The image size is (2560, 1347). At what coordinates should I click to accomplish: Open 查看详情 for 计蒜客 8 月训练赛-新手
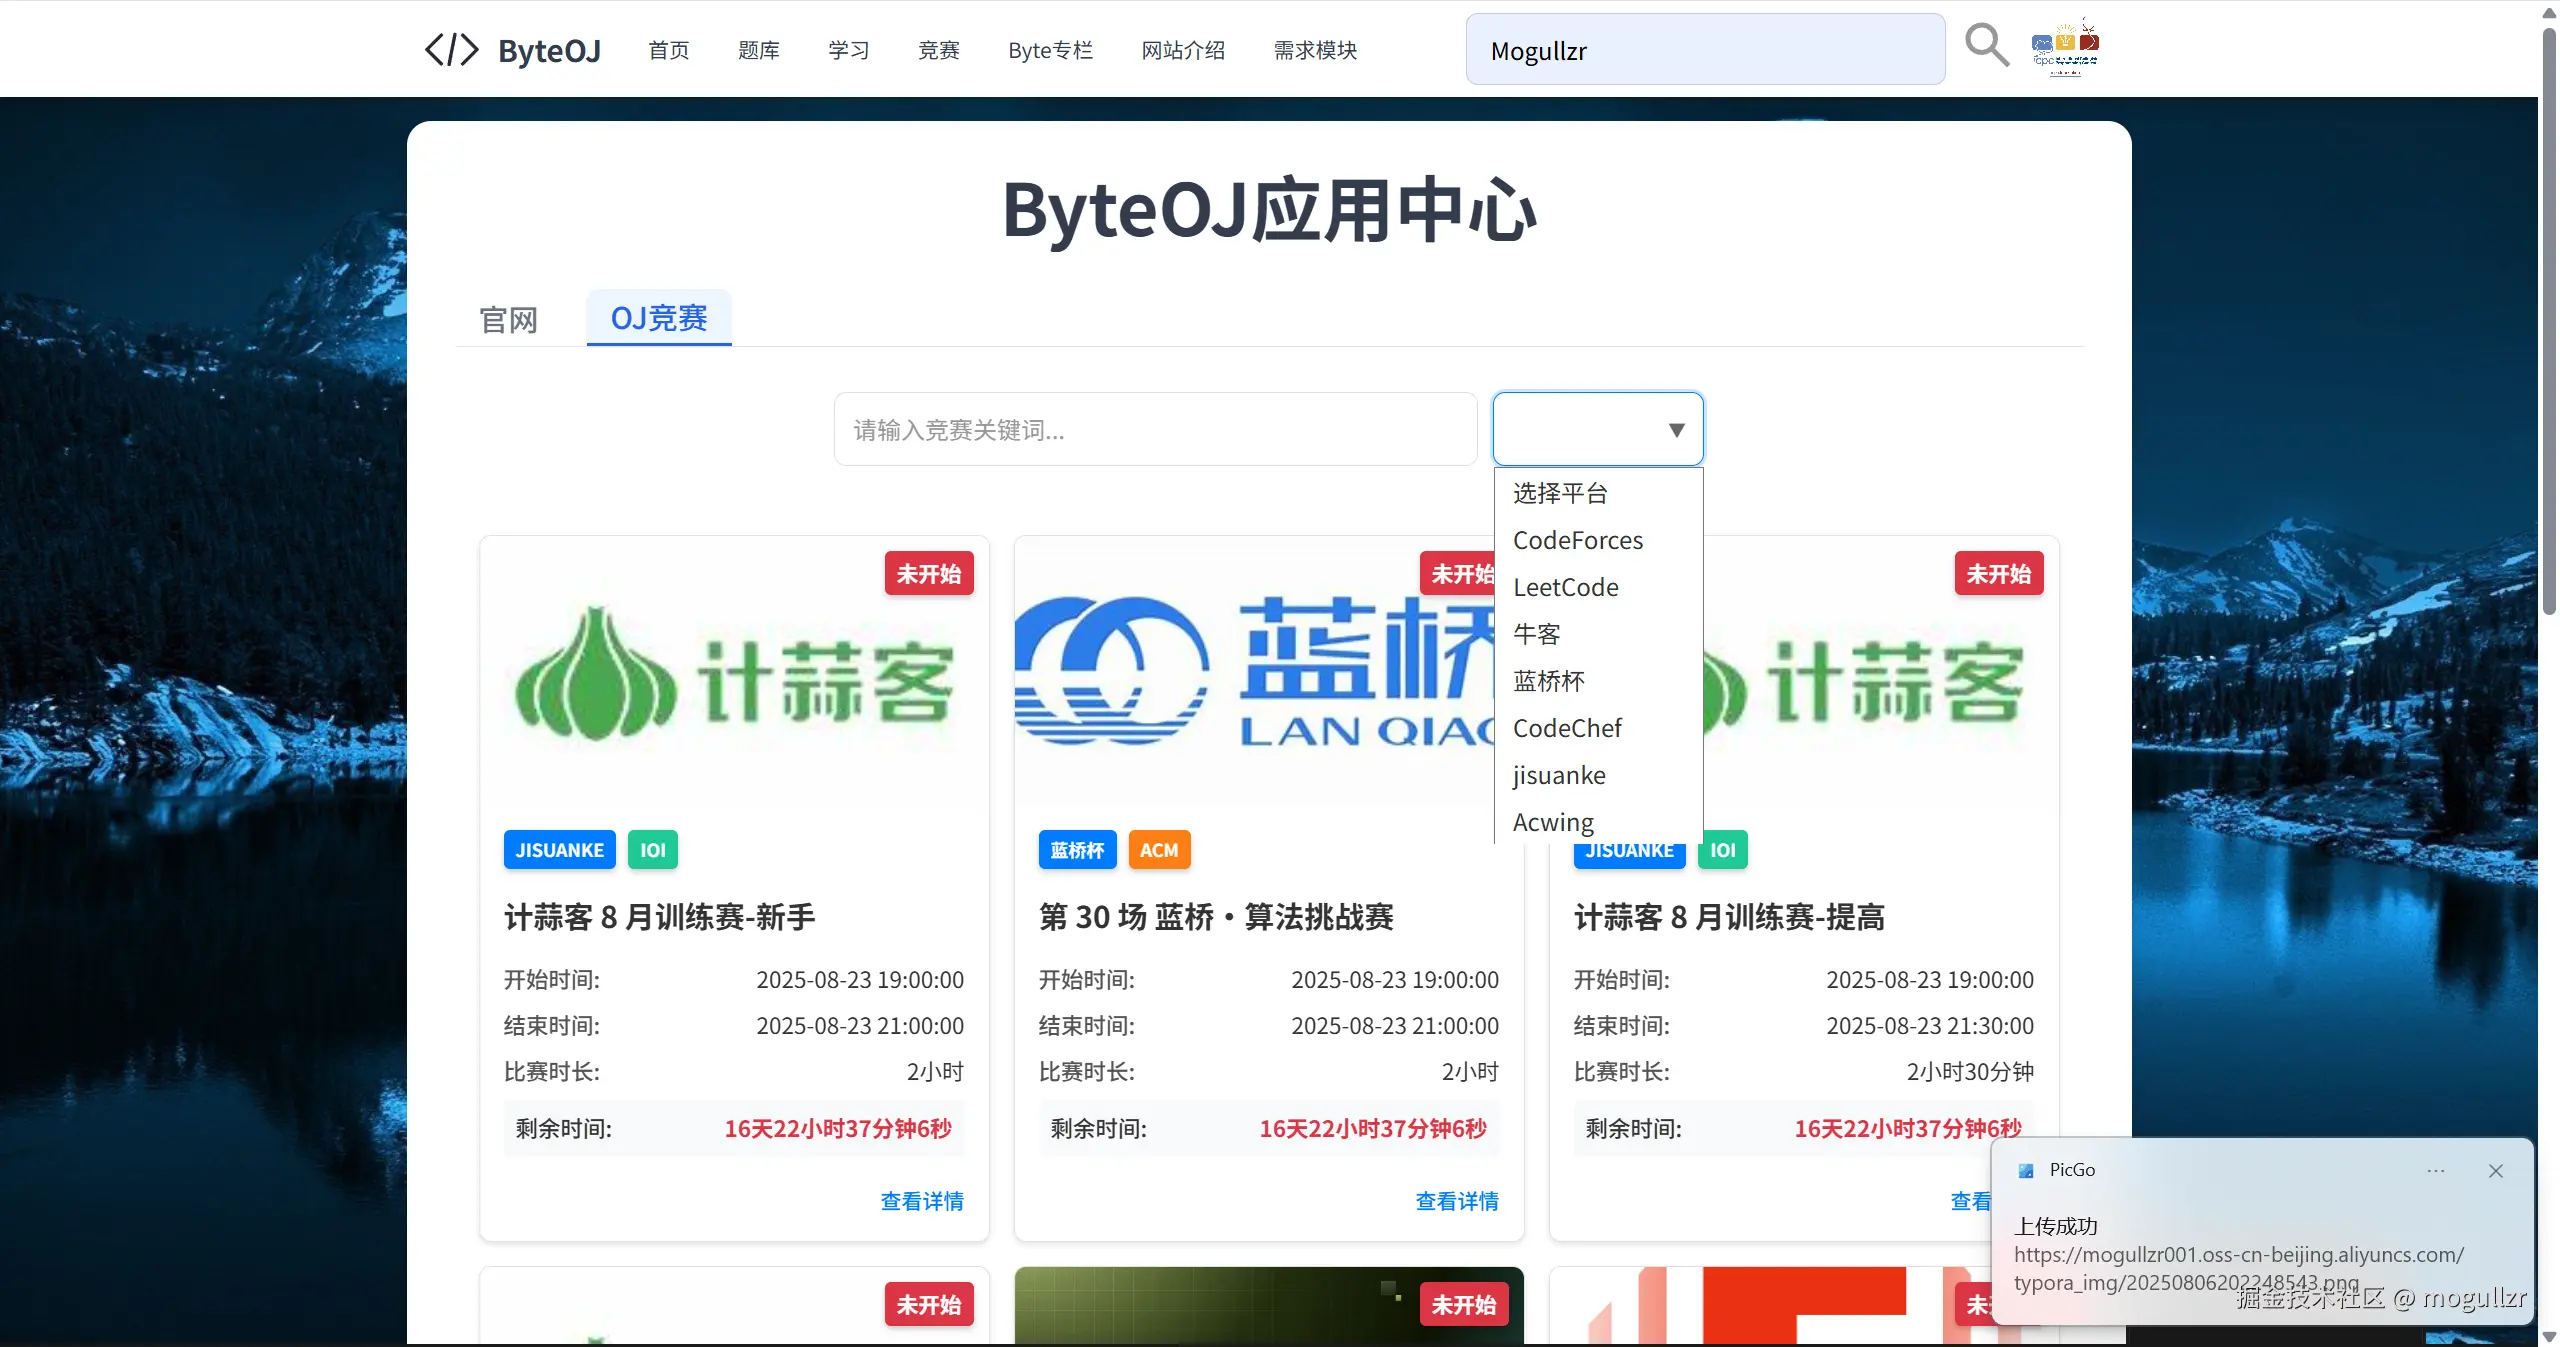click(x=921, y=1201)
